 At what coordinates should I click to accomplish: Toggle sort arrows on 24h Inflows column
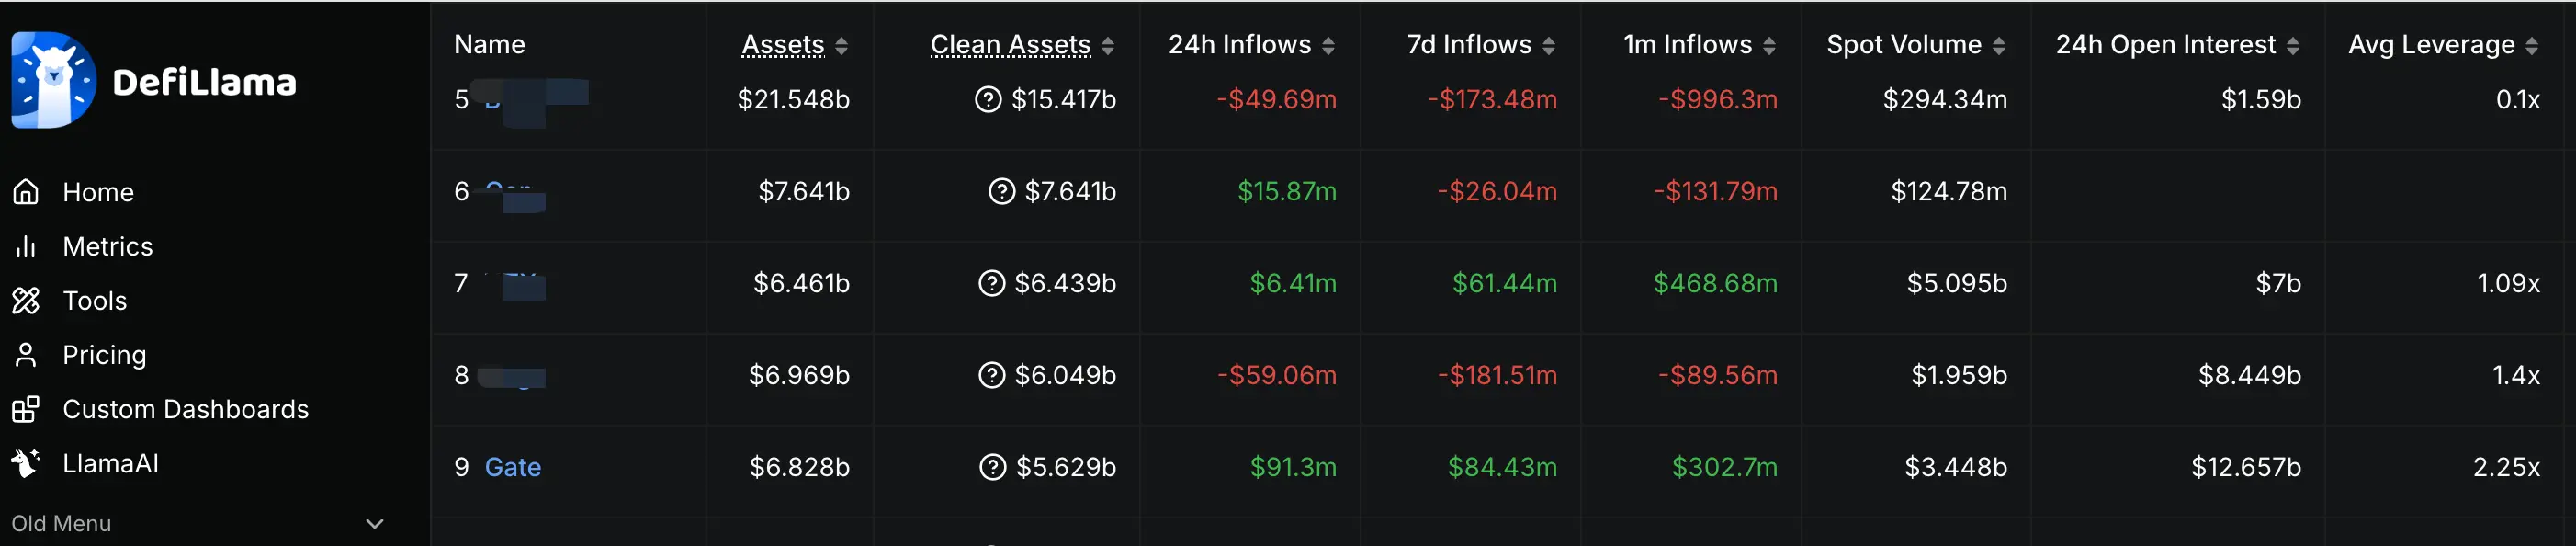(1328, 46)
